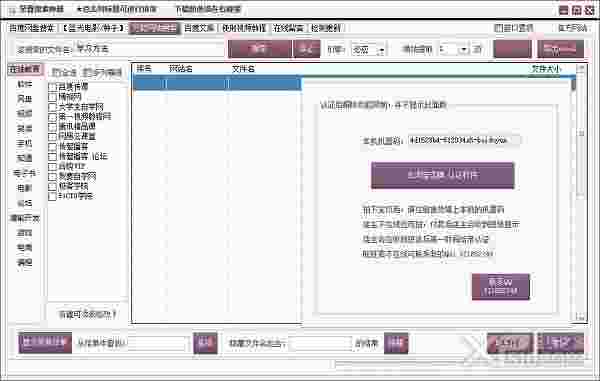Image resolution: width=600 pixels, height=381 pixels.
Task: Minimize the application window
Action: (564, 10)
